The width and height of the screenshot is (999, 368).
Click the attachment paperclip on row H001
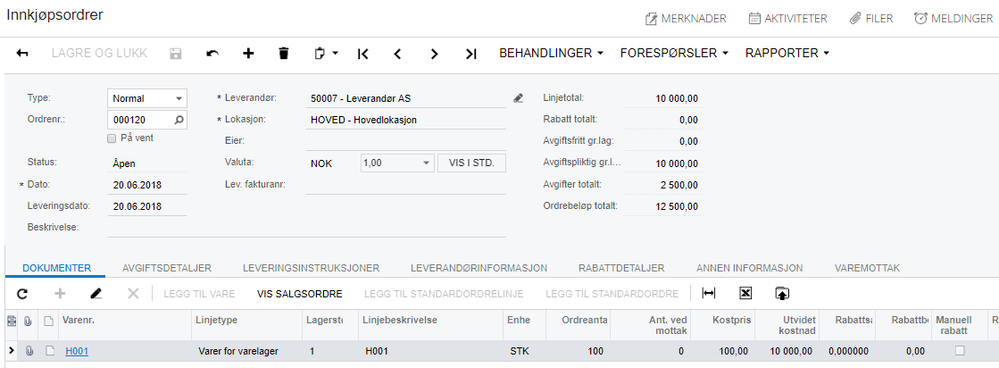(29, 351)
